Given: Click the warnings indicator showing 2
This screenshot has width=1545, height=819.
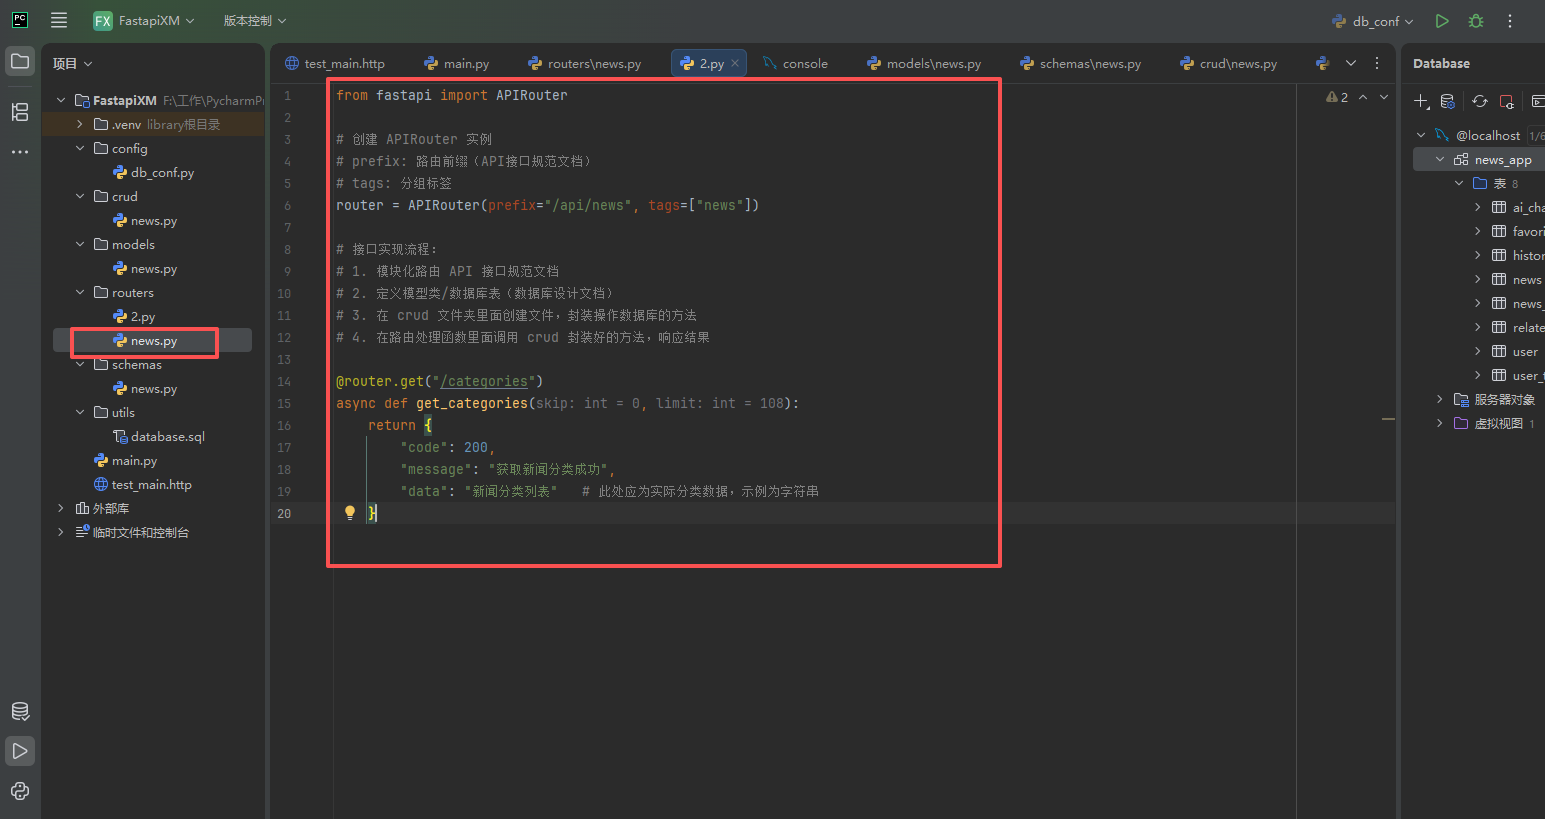Looking at the screenshot, I should coord(1337,97).
